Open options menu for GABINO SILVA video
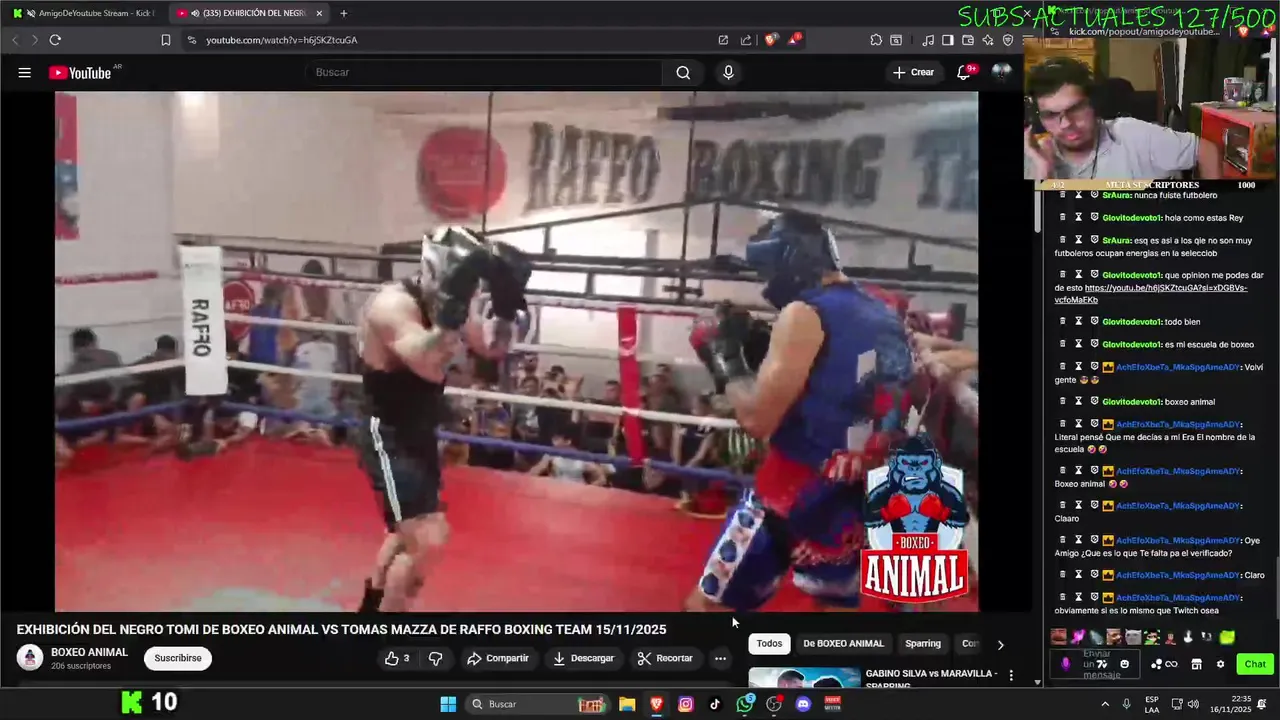The width and height of the screenshot is (1280, 720). [x=1011, y=676]
